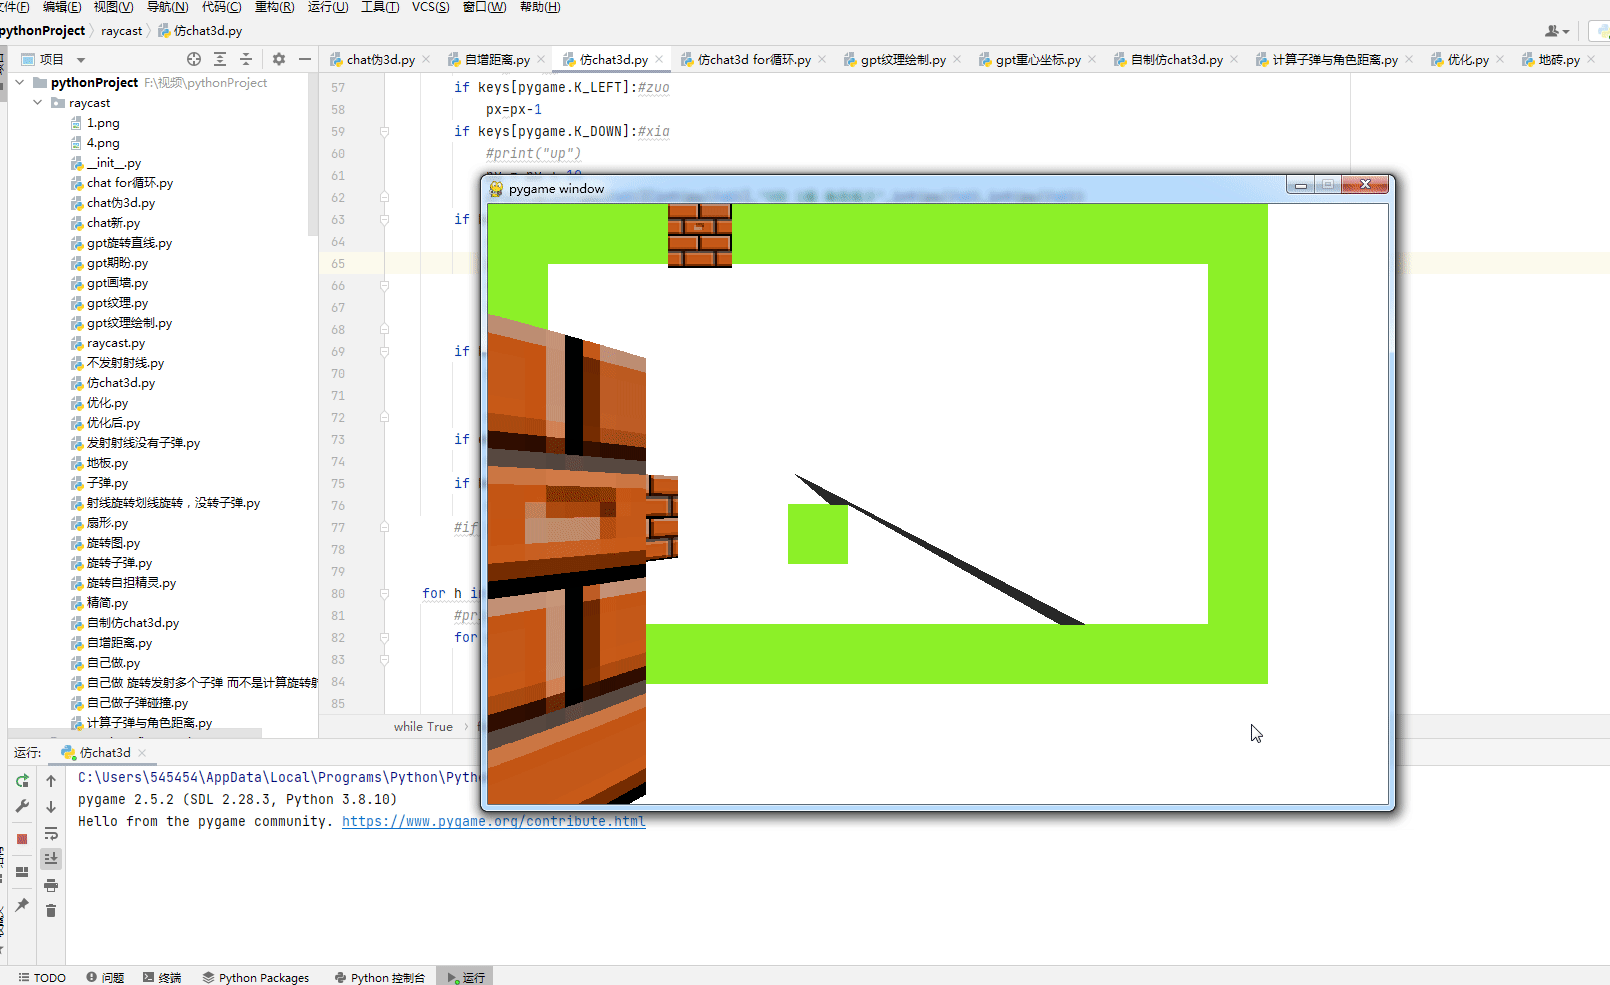
Task: Open the Python 控制台 tool window
Action: 379,977
